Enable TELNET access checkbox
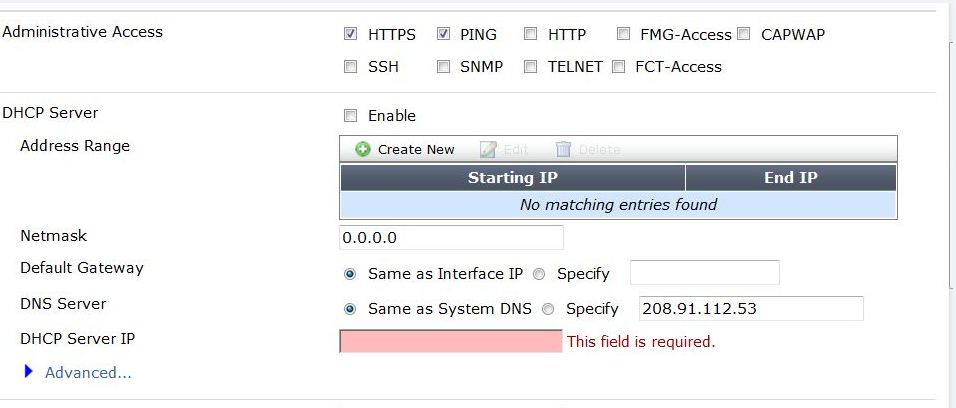The height and width of the screenshot is (408, 956). click(x=530, y=67)
